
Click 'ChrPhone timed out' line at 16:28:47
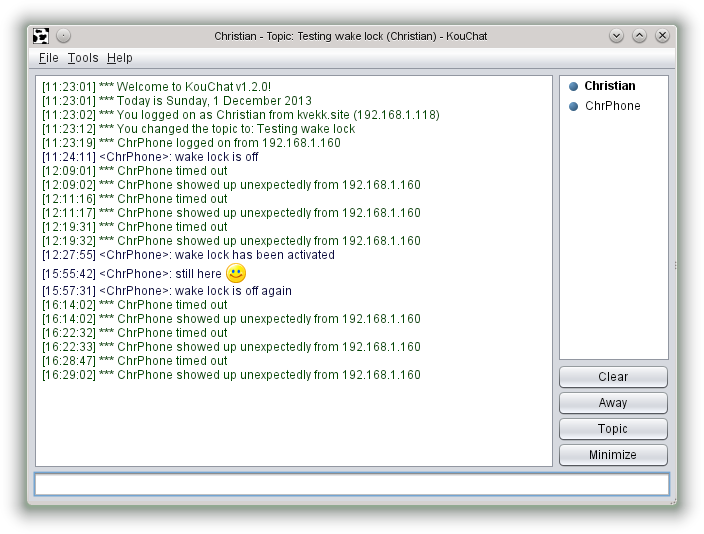[135, 361]
